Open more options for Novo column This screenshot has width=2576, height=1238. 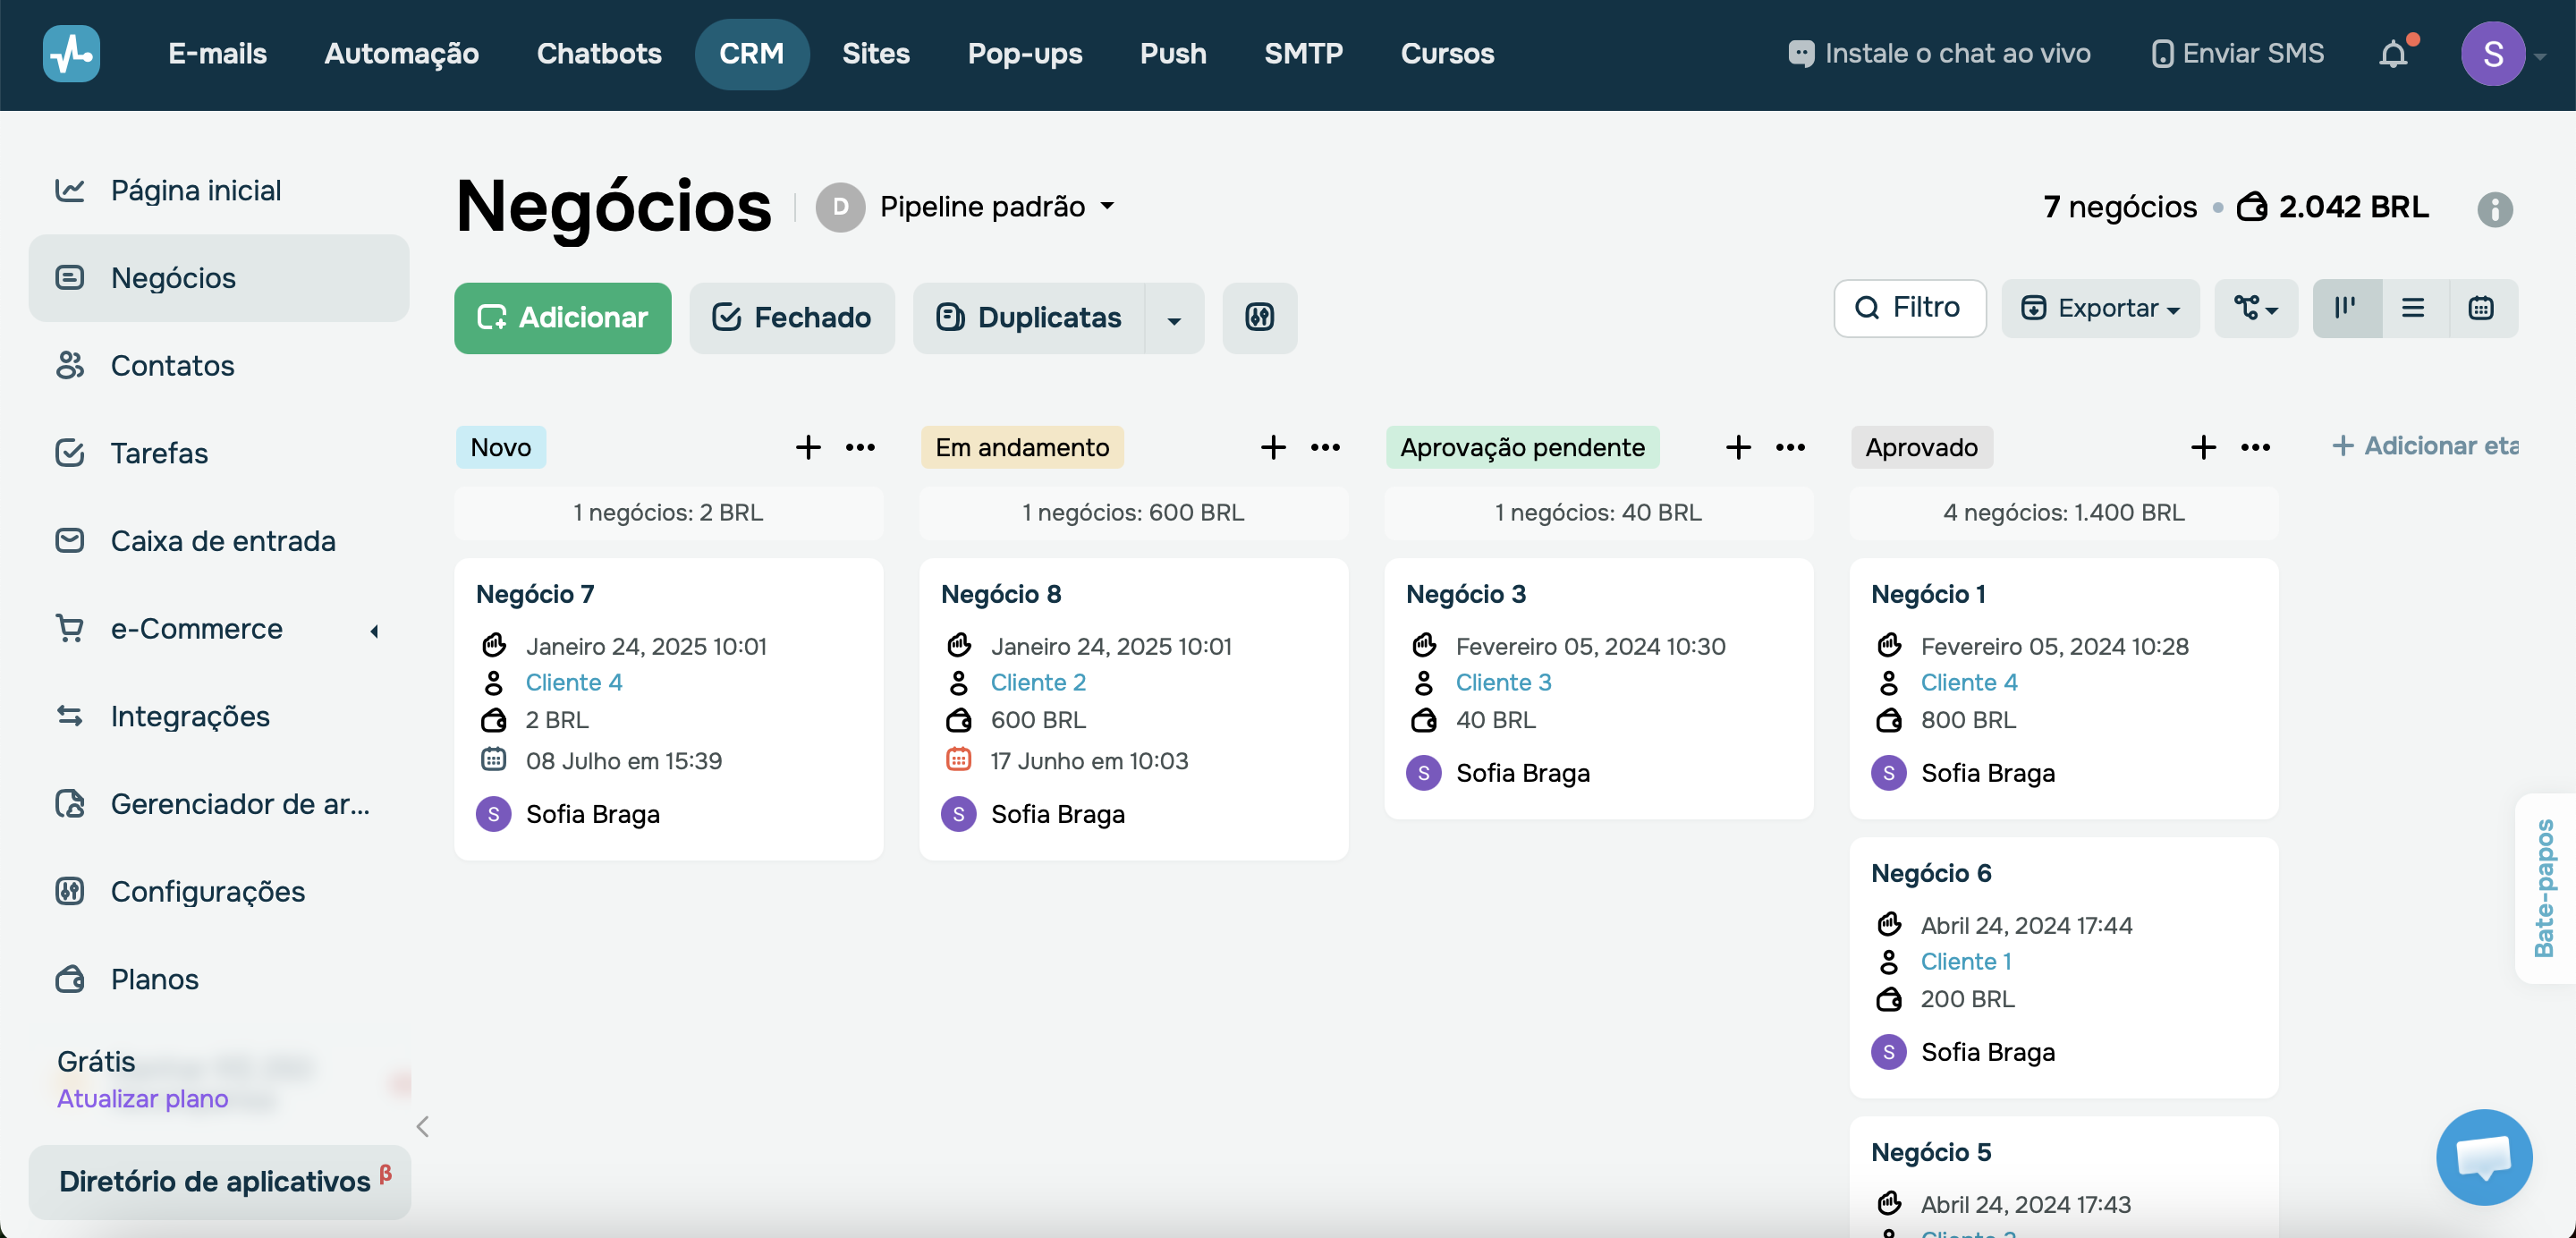(x=860, y=447)
